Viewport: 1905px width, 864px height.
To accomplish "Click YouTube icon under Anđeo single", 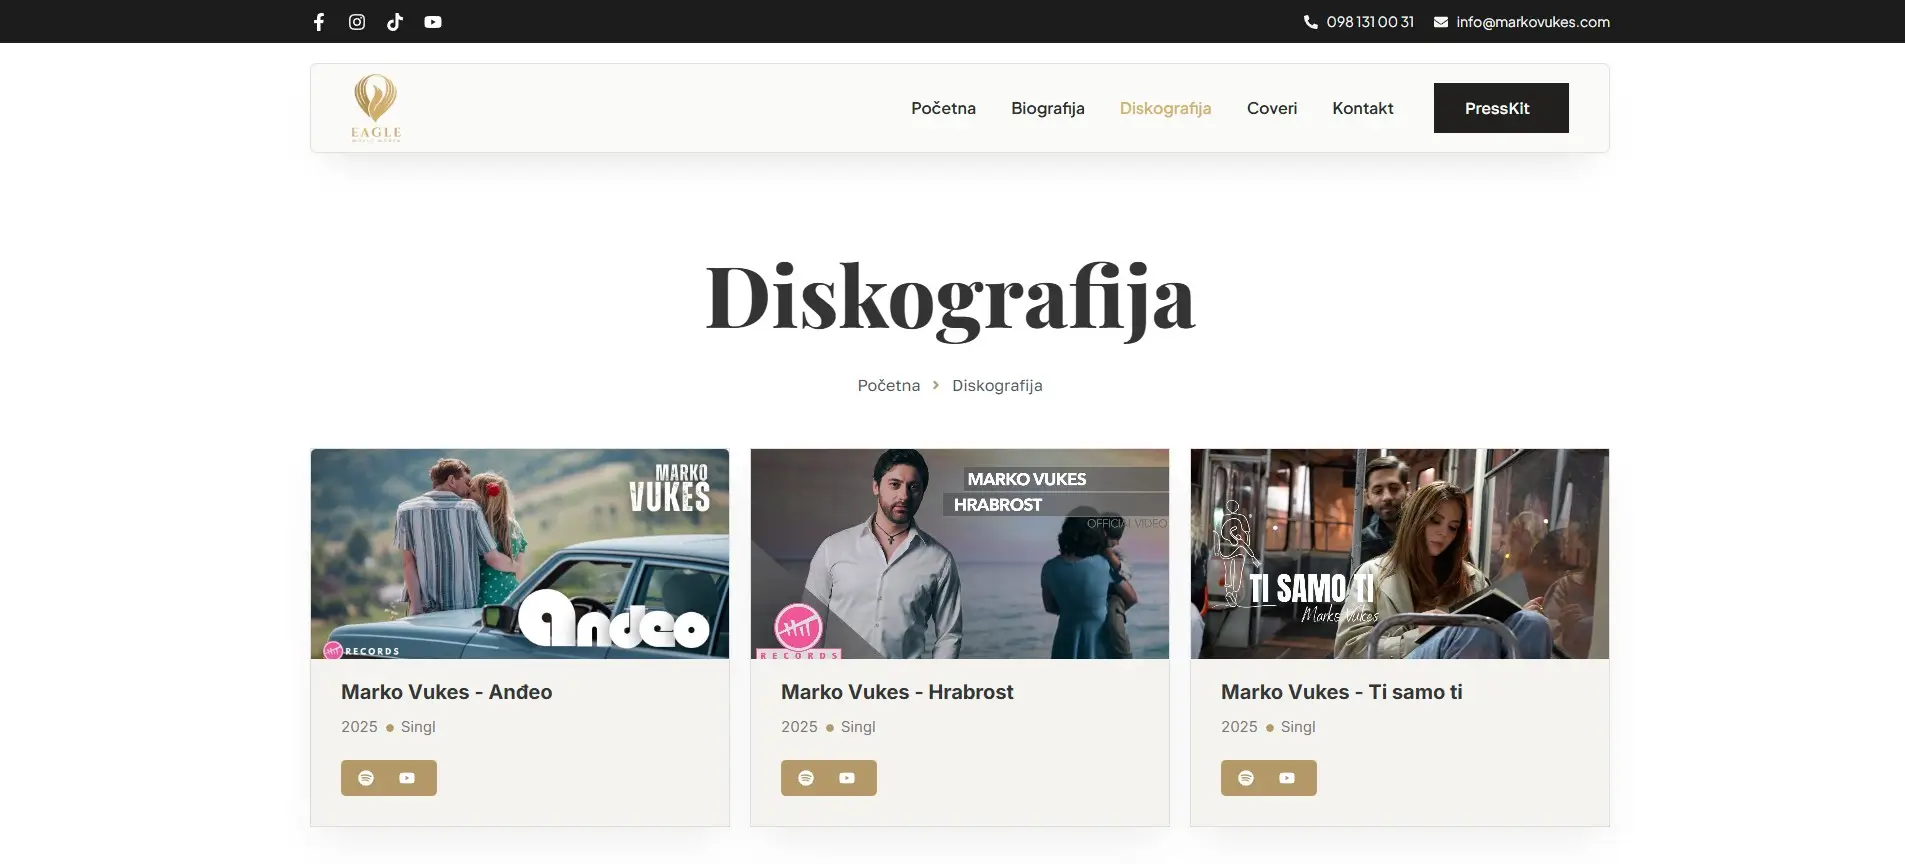I will coord(407,778).
